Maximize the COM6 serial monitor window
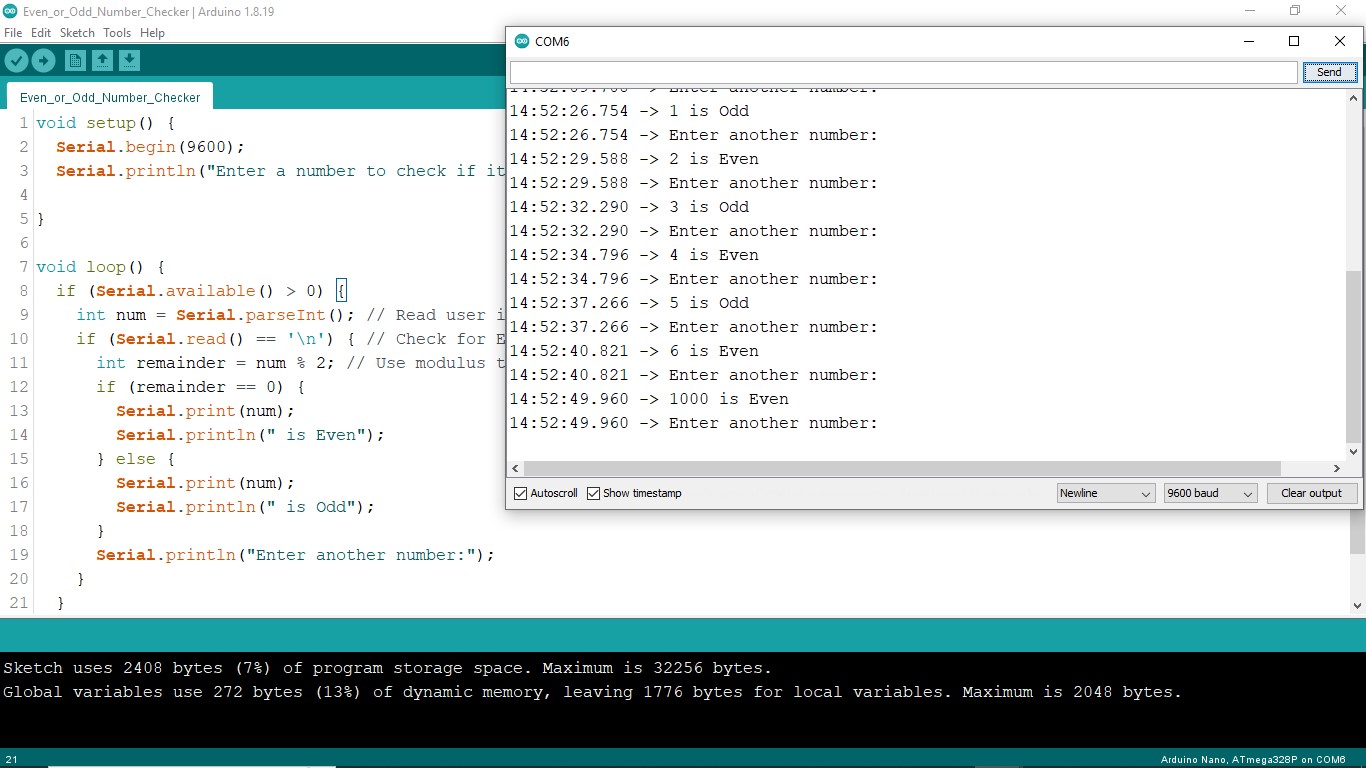The image size is (1366, 768). (x=1294, y=41)
